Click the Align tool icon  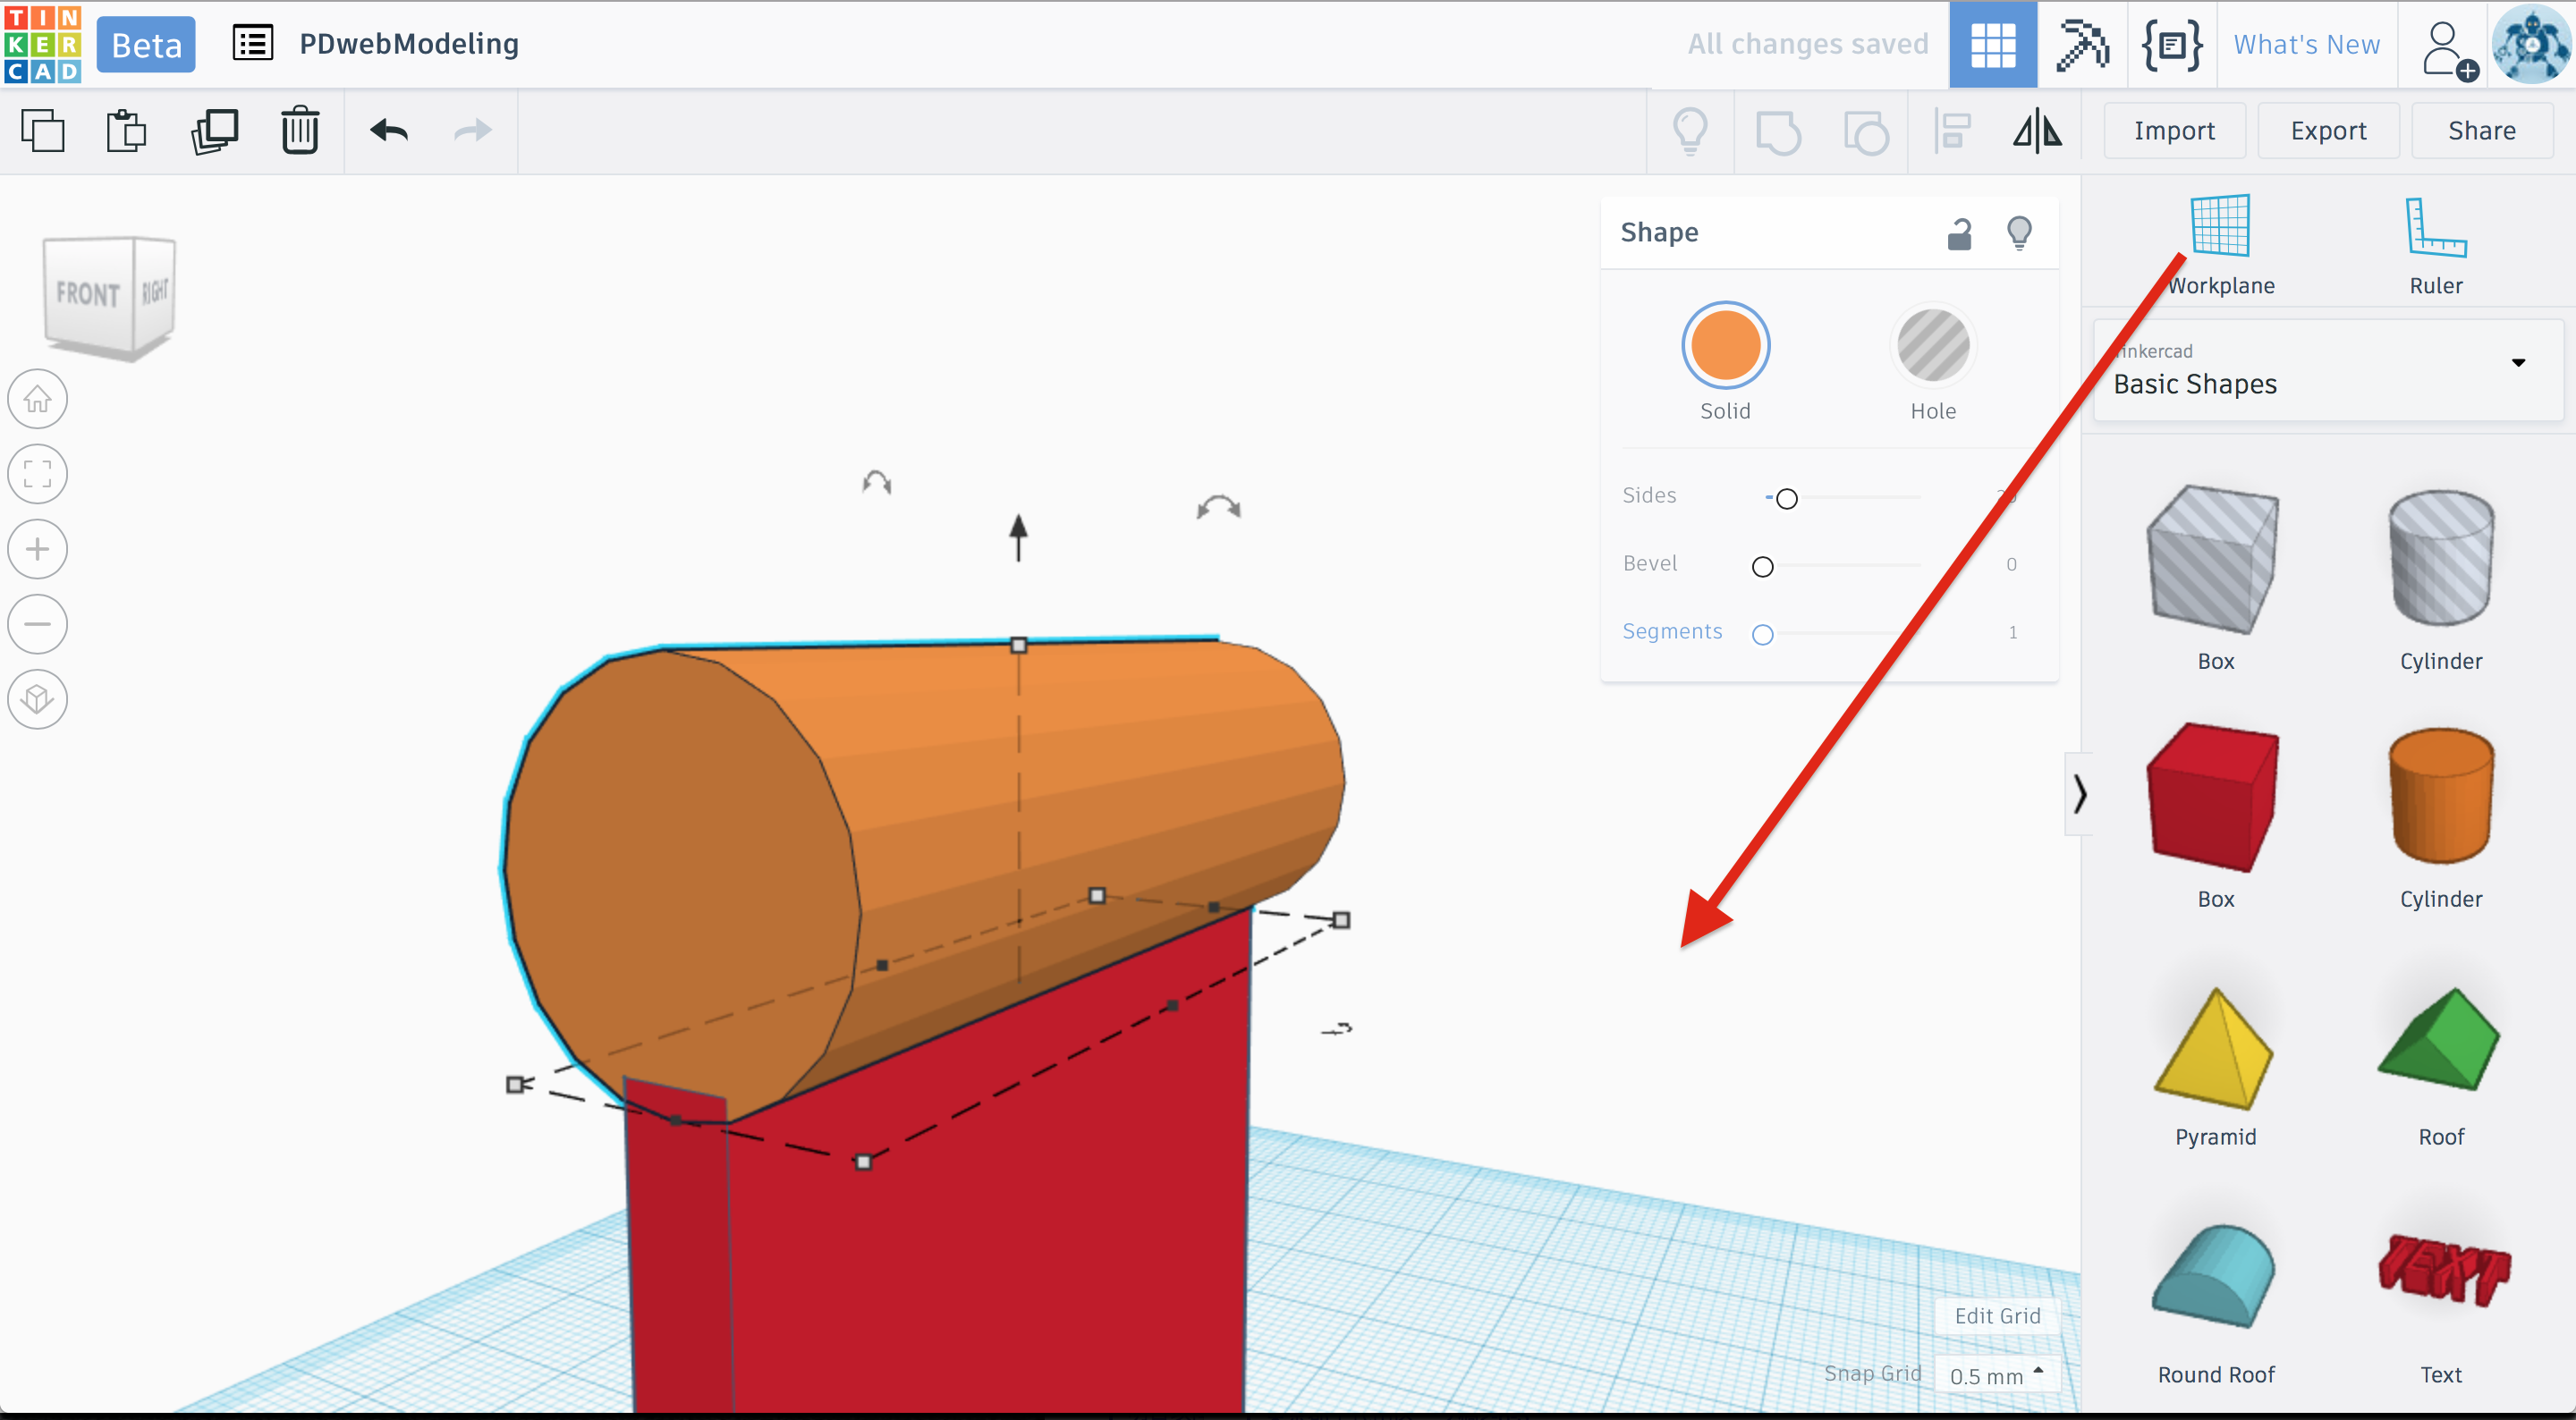click(1951, 131)
